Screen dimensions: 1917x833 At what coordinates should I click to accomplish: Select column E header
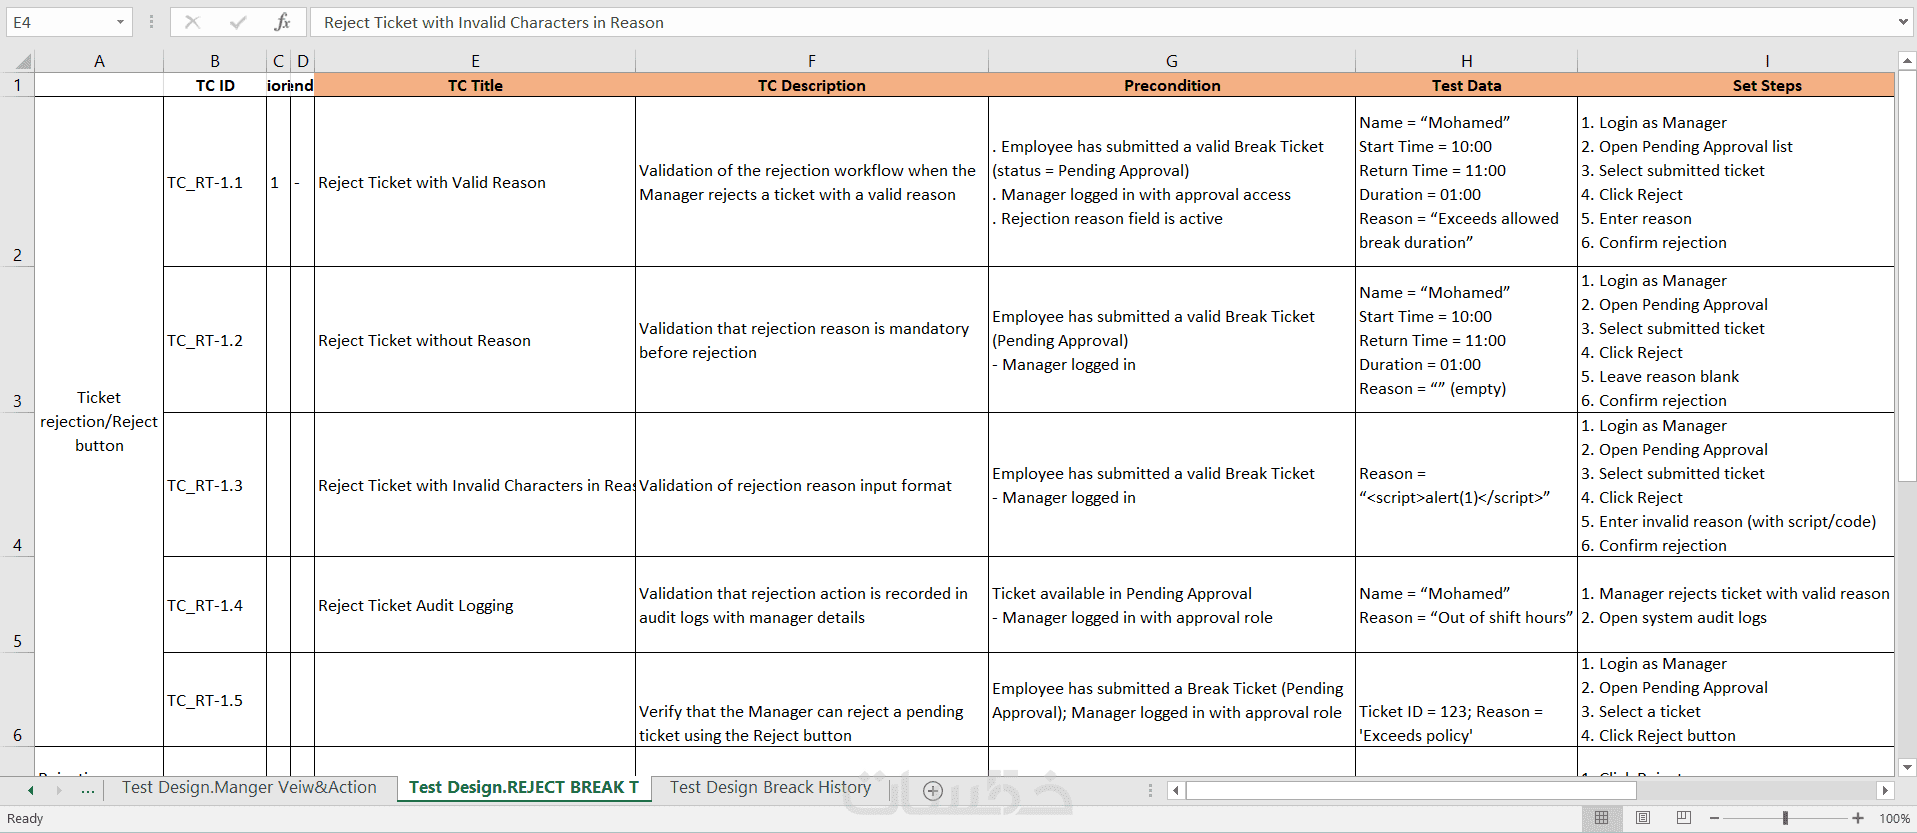[475, 61]
